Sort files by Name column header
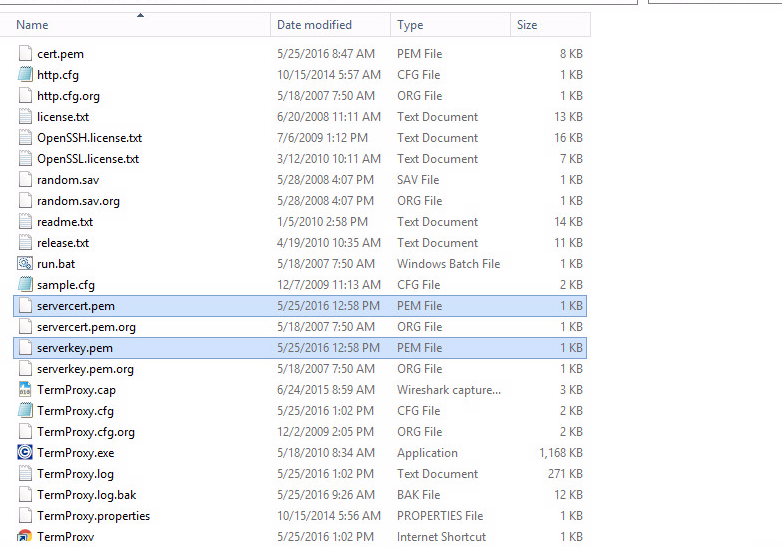The width and height of the screenshot is (782, 547). (x=32, y=25)
